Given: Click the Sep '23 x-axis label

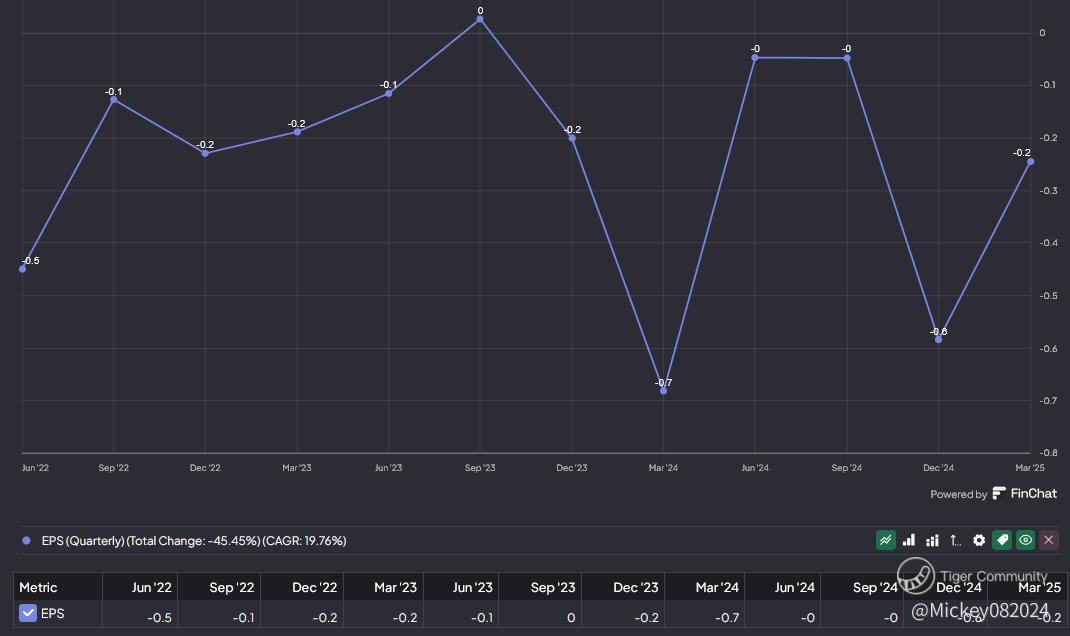Looking at the screenshot, I should click(480, 467).
